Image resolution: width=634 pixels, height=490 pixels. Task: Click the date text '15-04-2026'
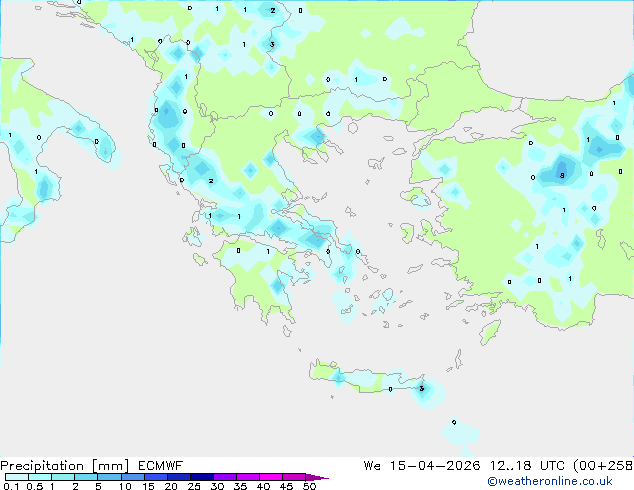435,466
